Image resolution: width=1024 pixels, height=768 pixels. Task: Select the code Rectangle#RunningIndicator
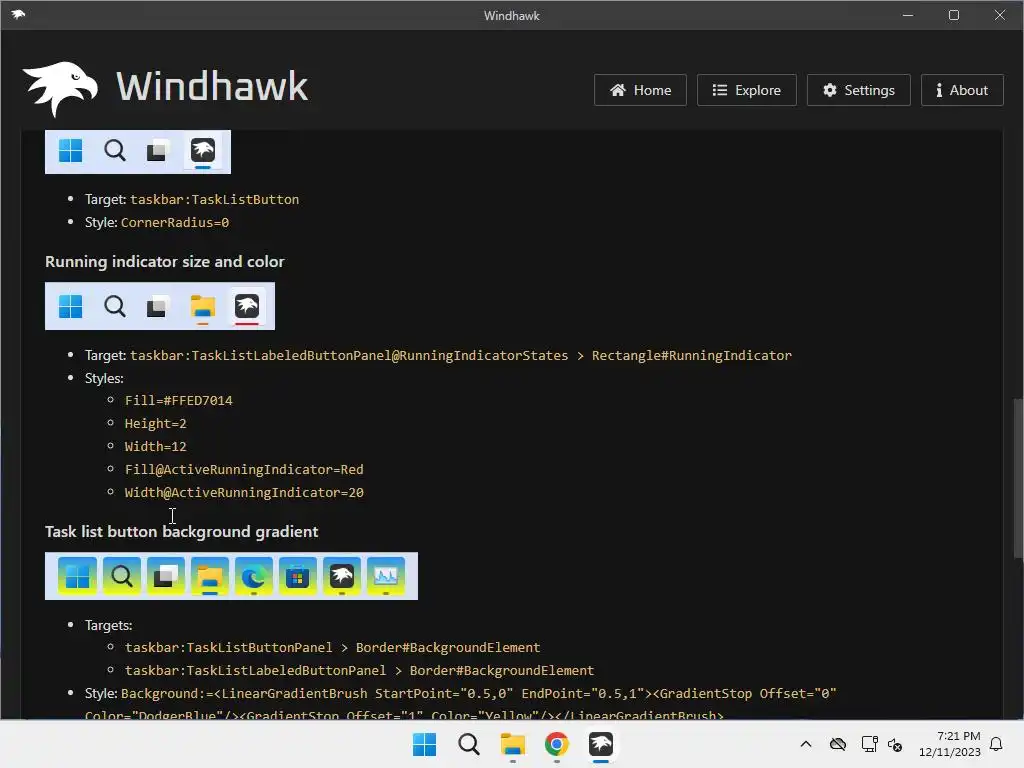(x=692, y=355)
